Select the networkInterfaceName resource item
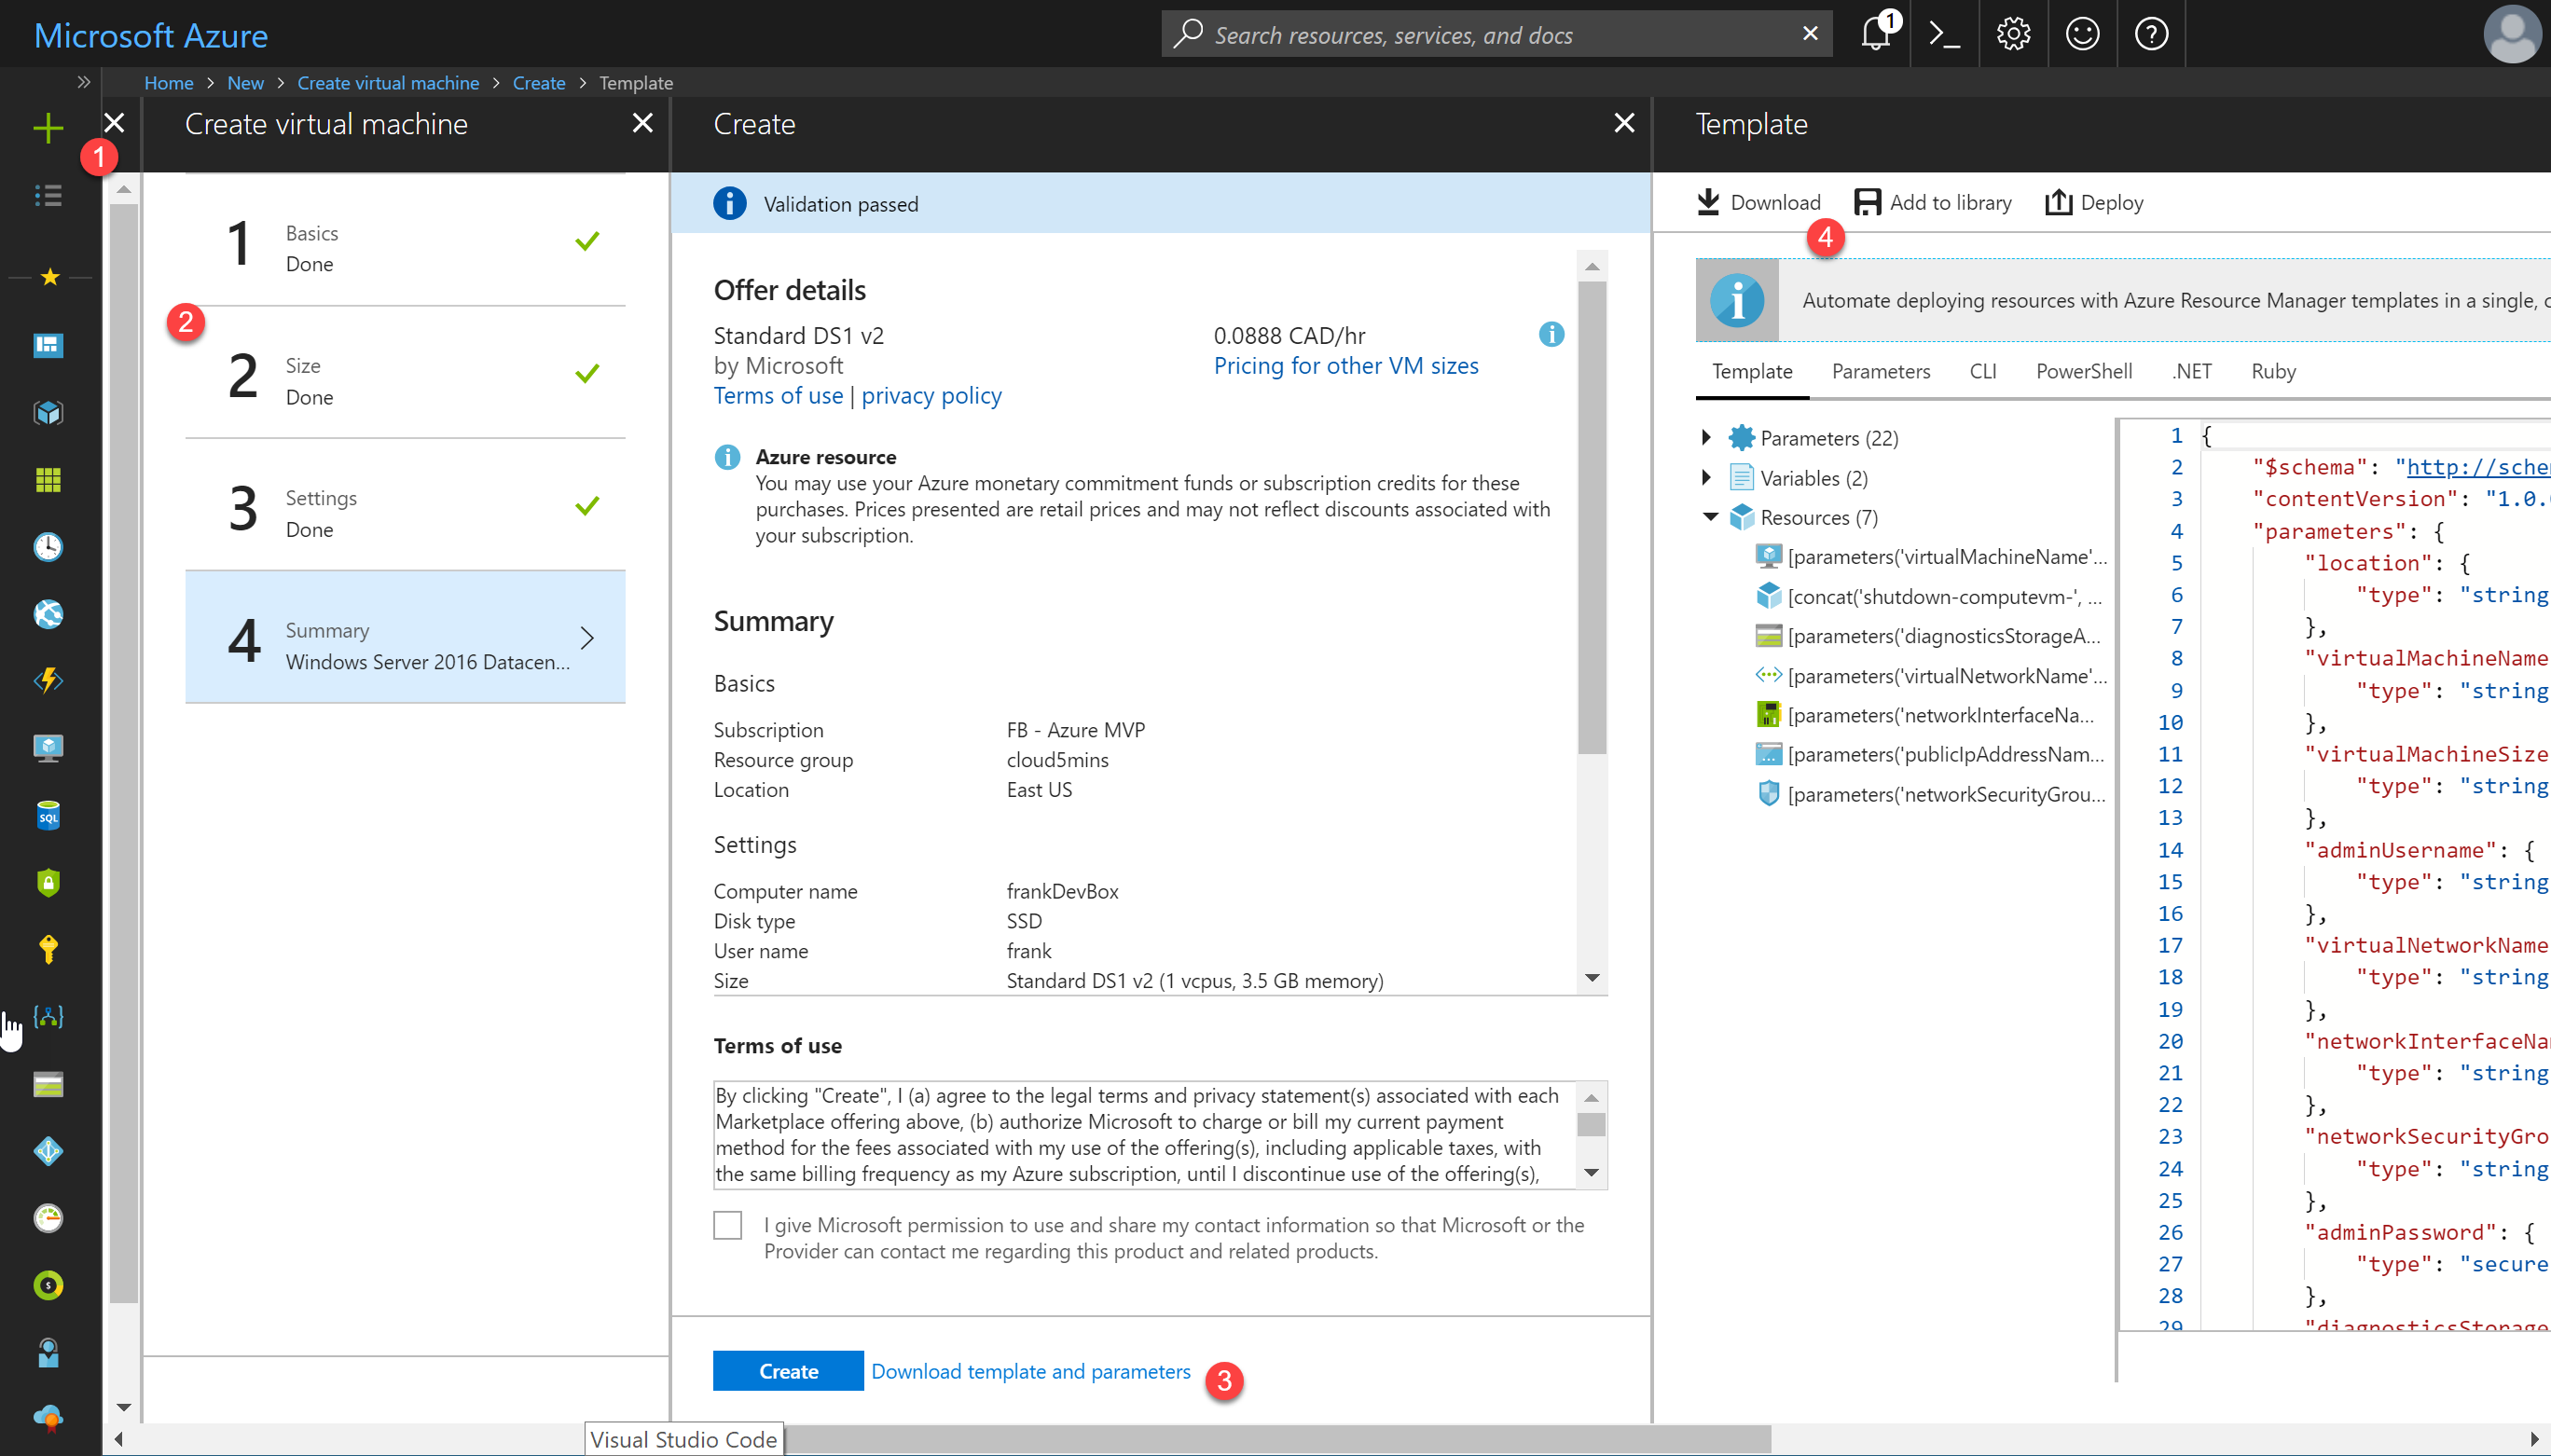Screen dimensions: 2551x1456 [1925, 715]
